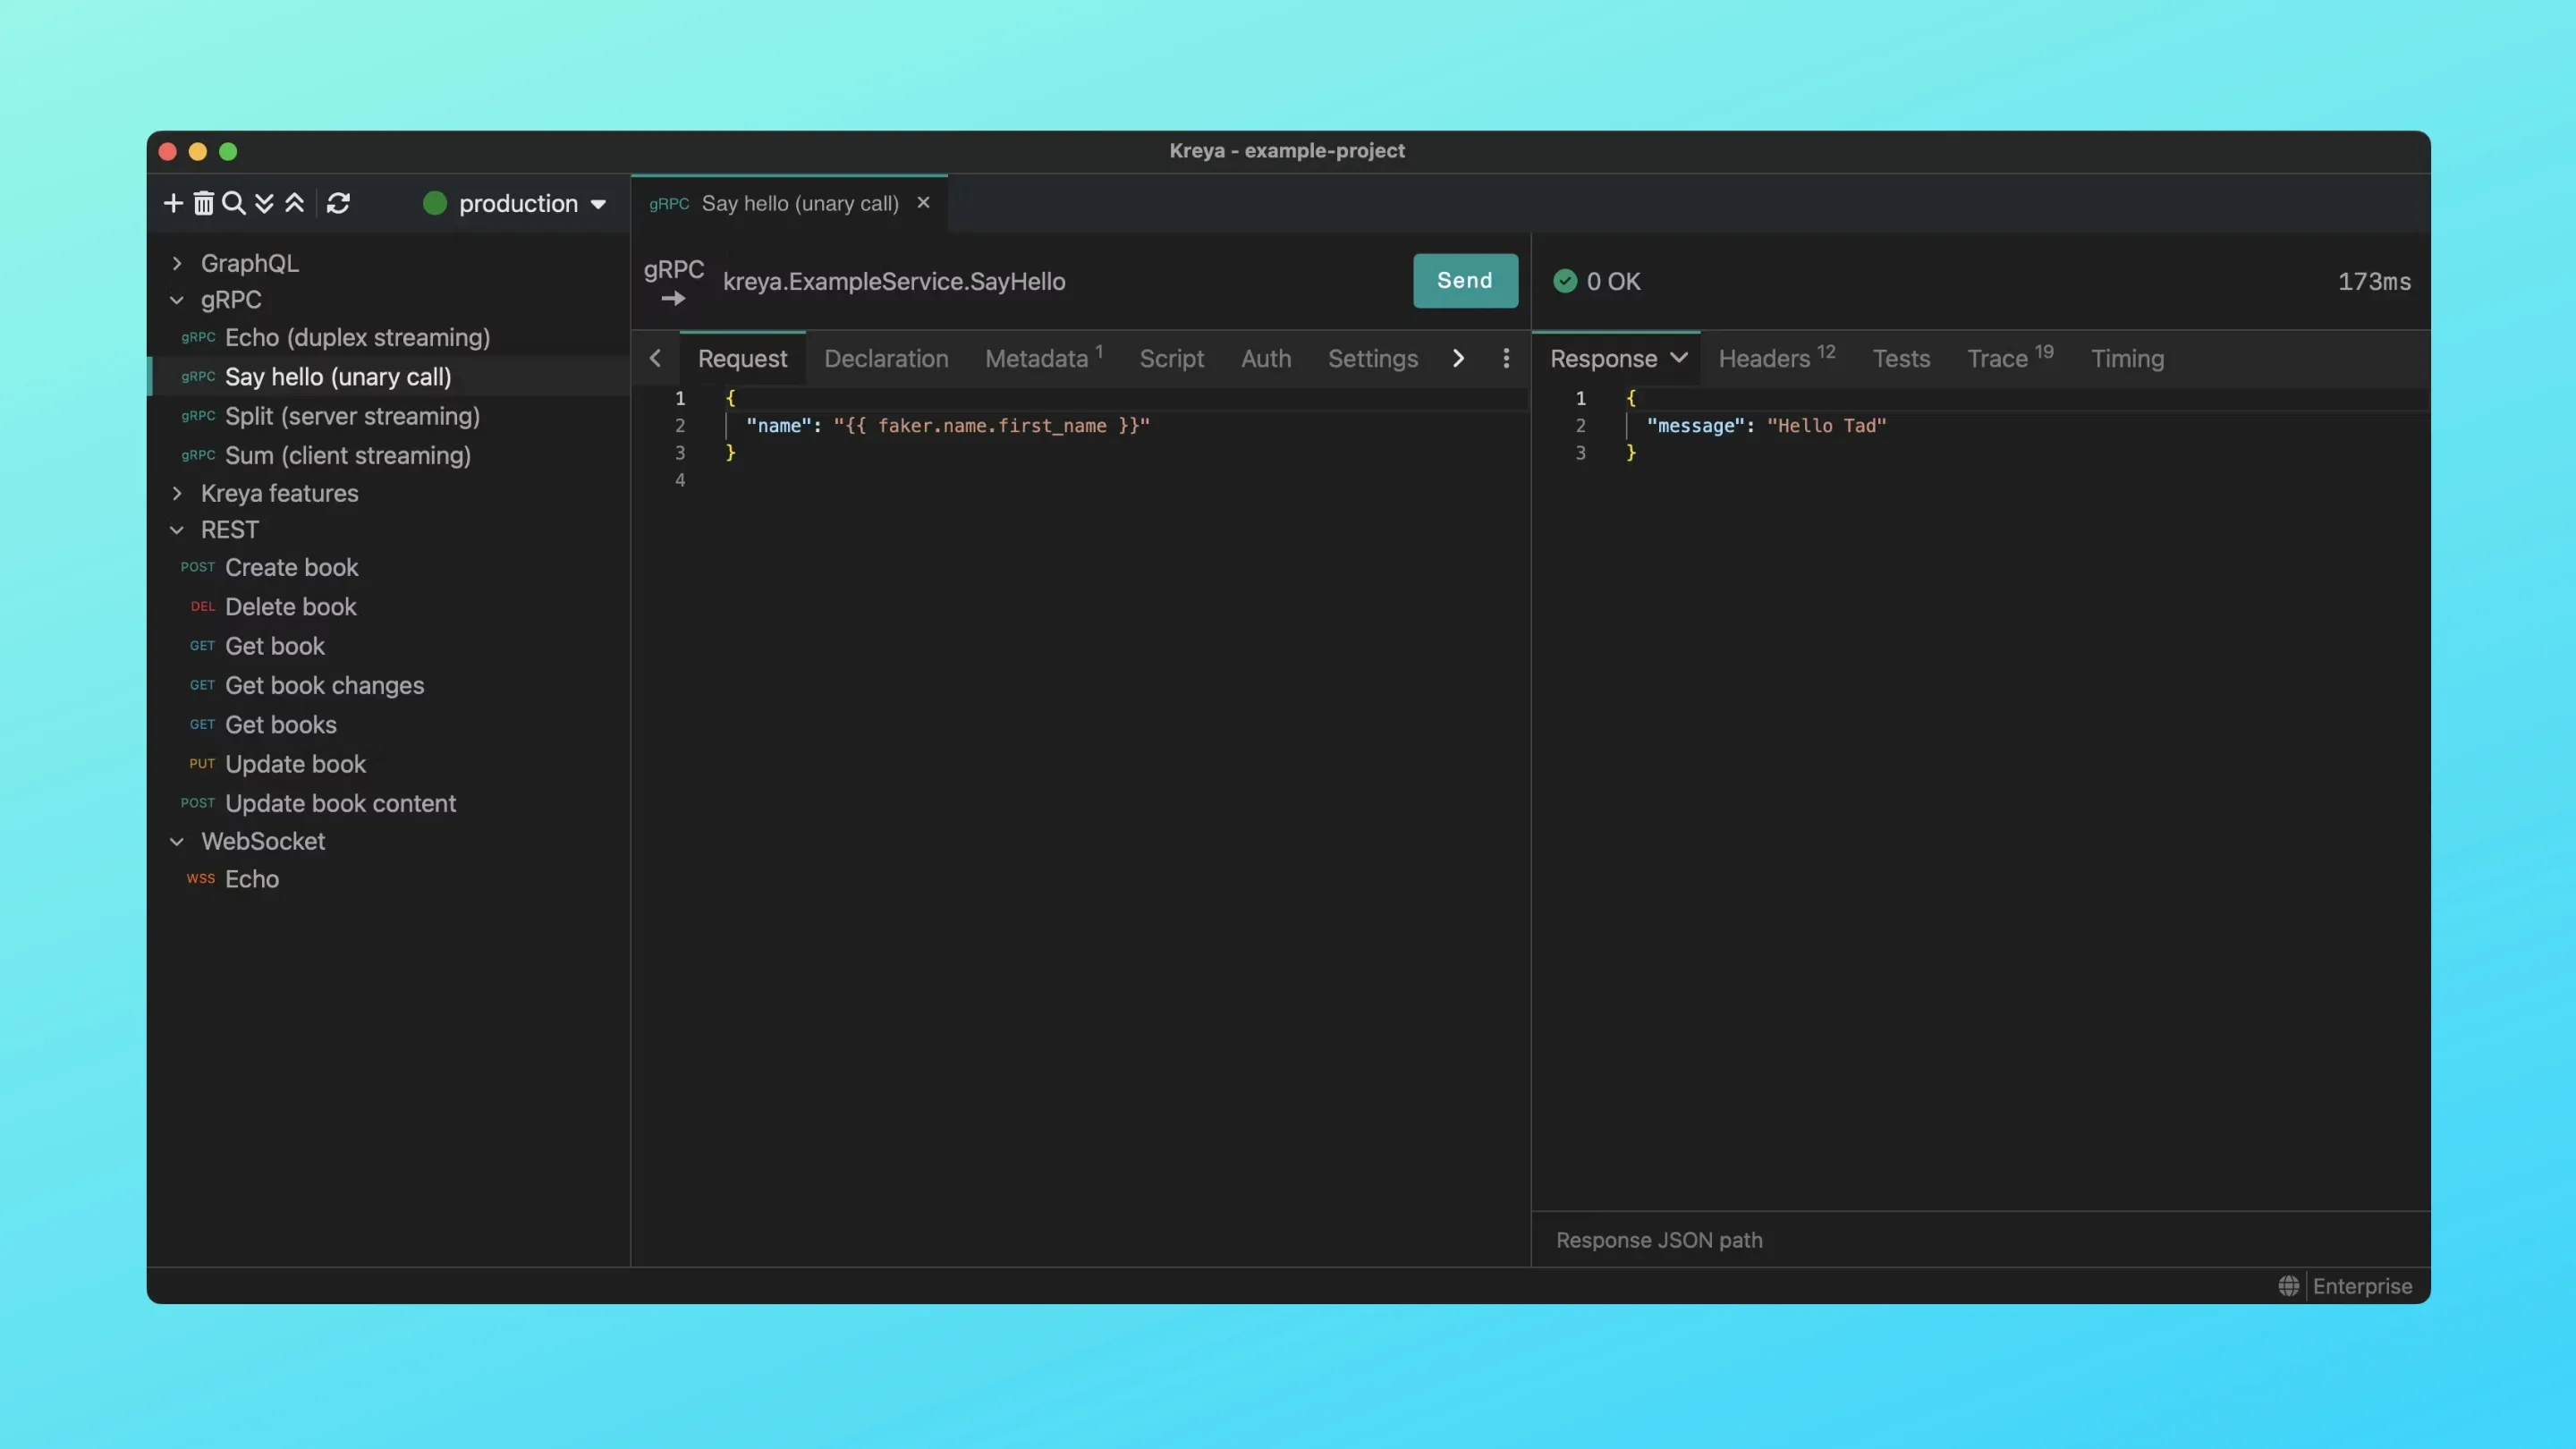Screen dimensions: 2576x1449
Task: Click the globe icon in status bar
Action: click(2288, 1286)
